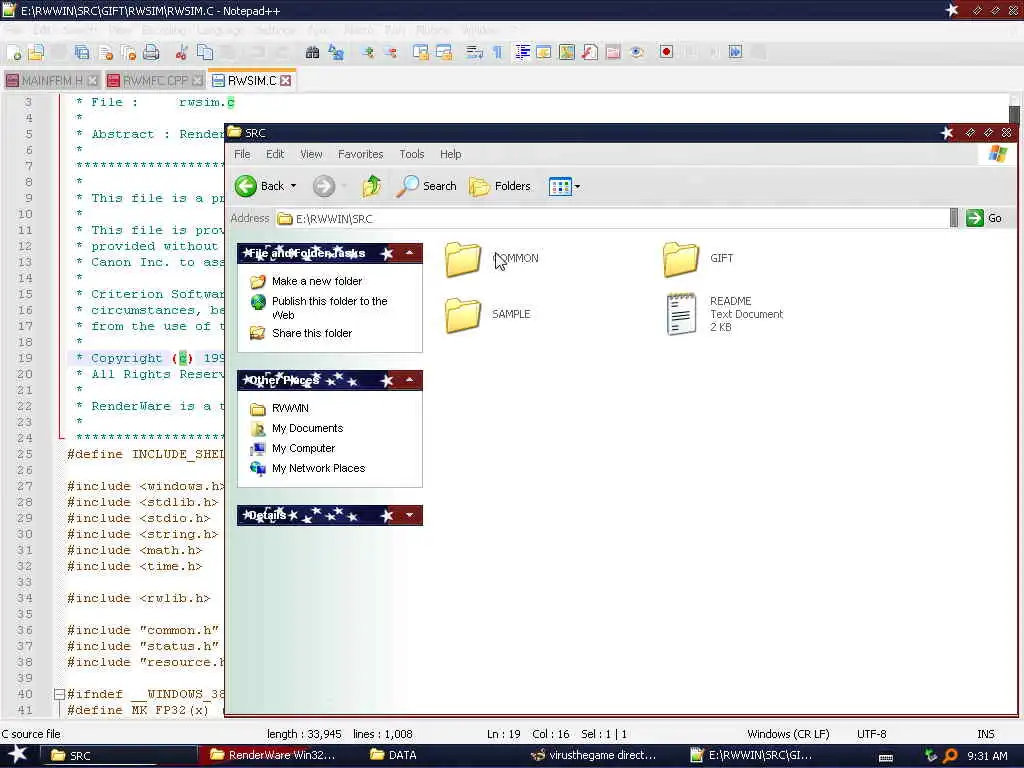This screenshot has width=1024, height=768.
Task: Click the Close All icon in Notepad++ toolbar
Action: [x=128, y=52]
